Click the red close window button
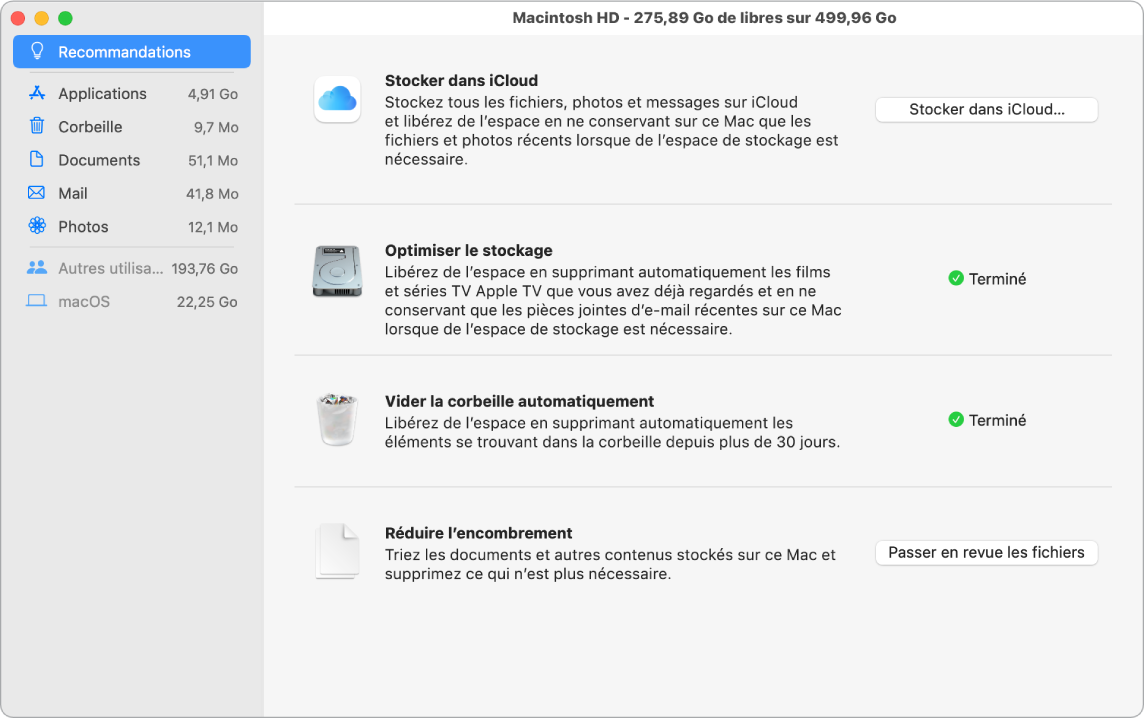 click(18, 18)
